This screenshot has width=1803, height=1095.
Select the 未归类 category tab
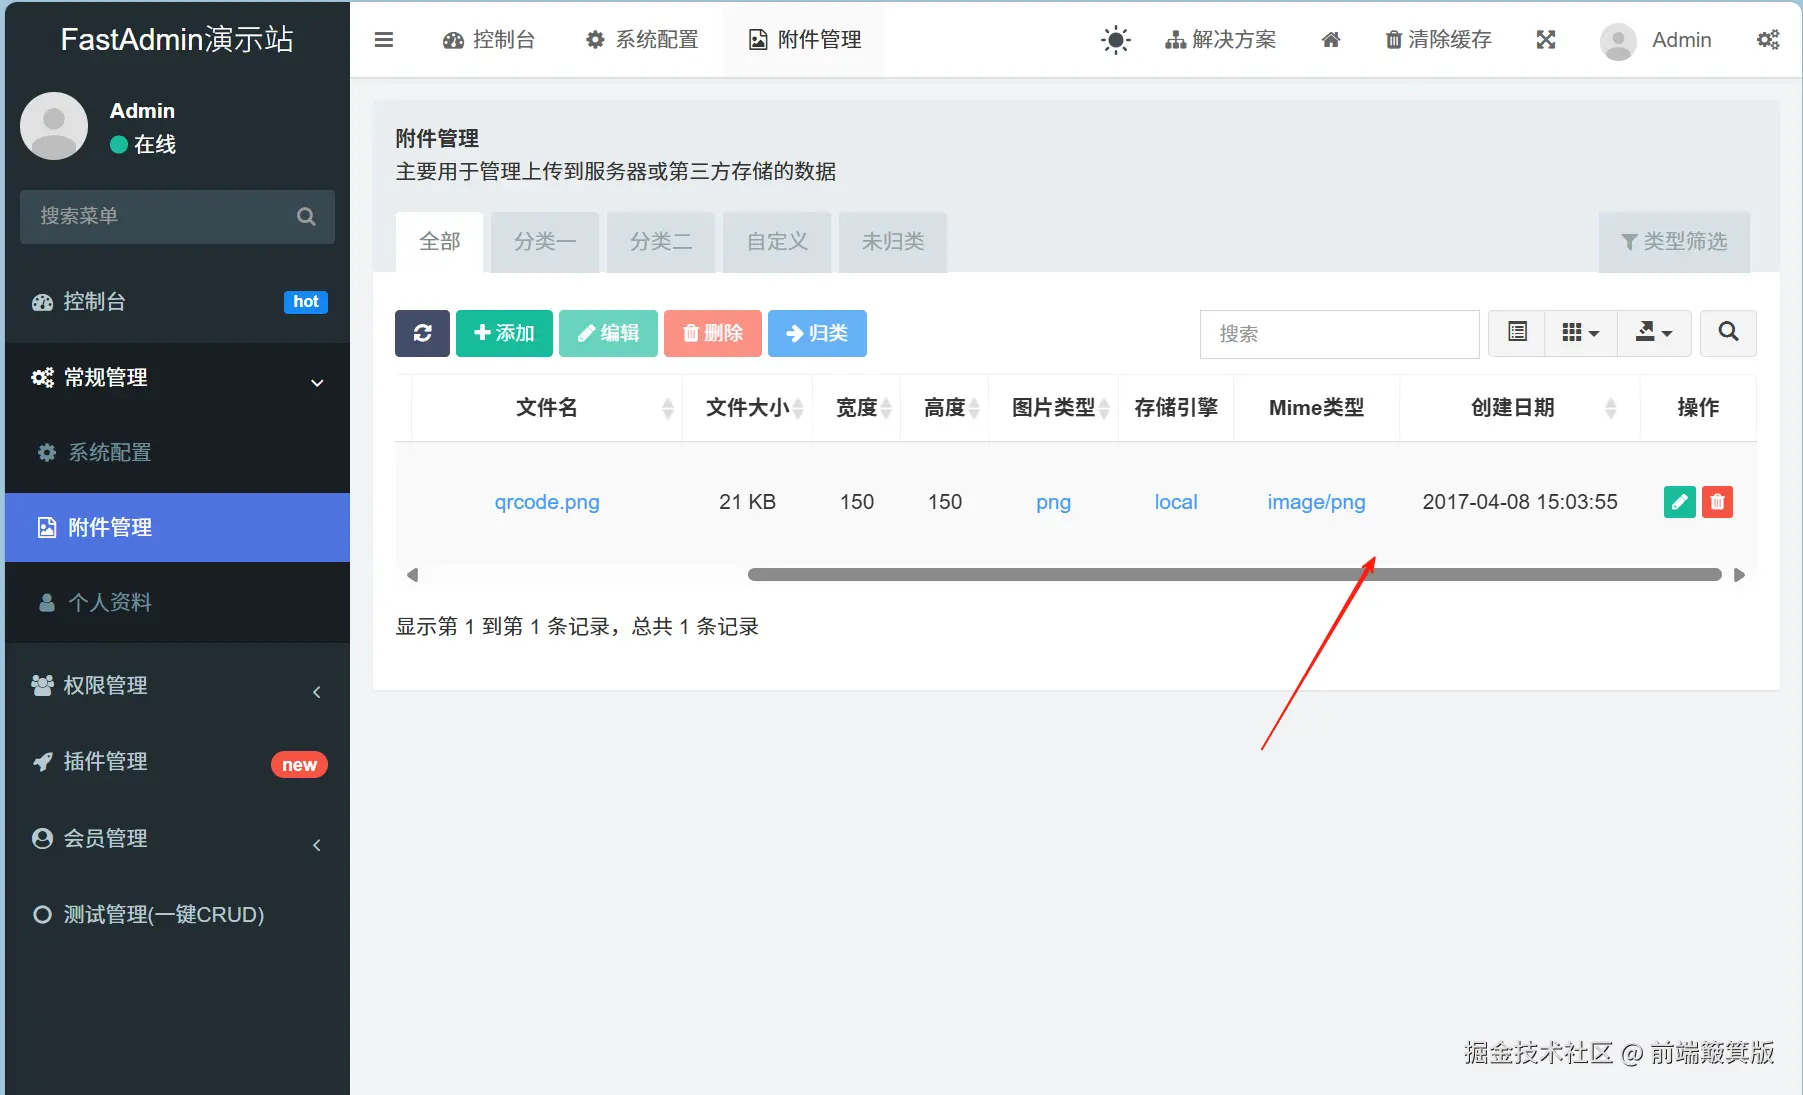tap(893, 242)
